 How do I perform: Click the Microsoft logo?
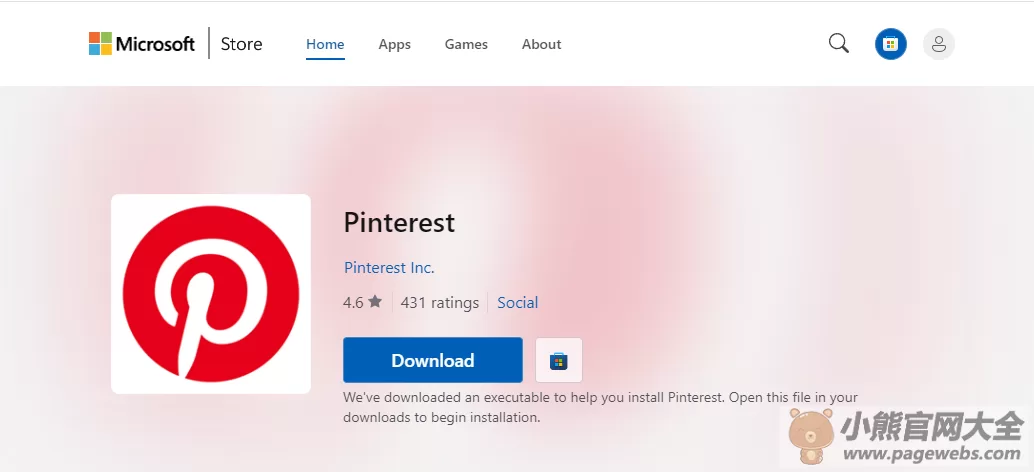click(x=142, y=44)
